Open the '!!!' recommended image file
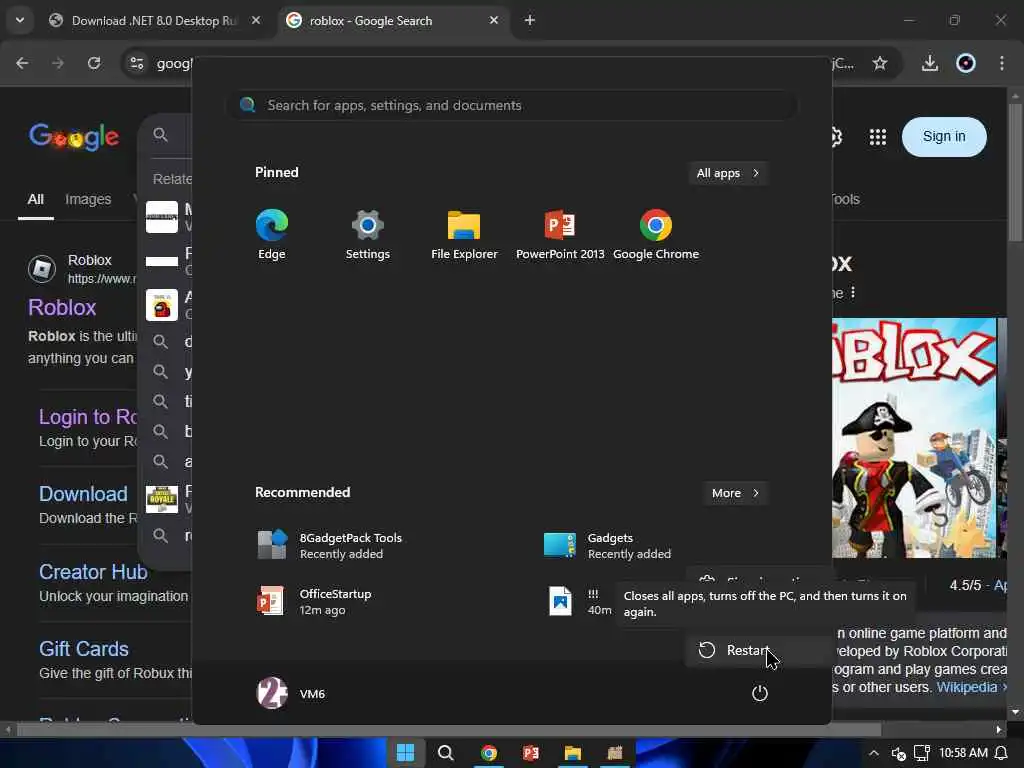This screenshot has width=1024, height=768. point(578,601)
